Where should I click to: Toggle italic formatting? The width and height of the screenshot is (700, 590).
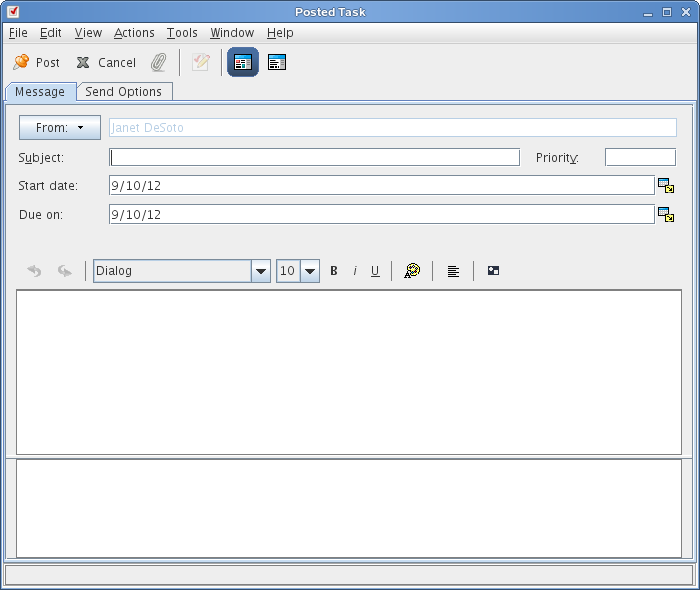point(355,271)
